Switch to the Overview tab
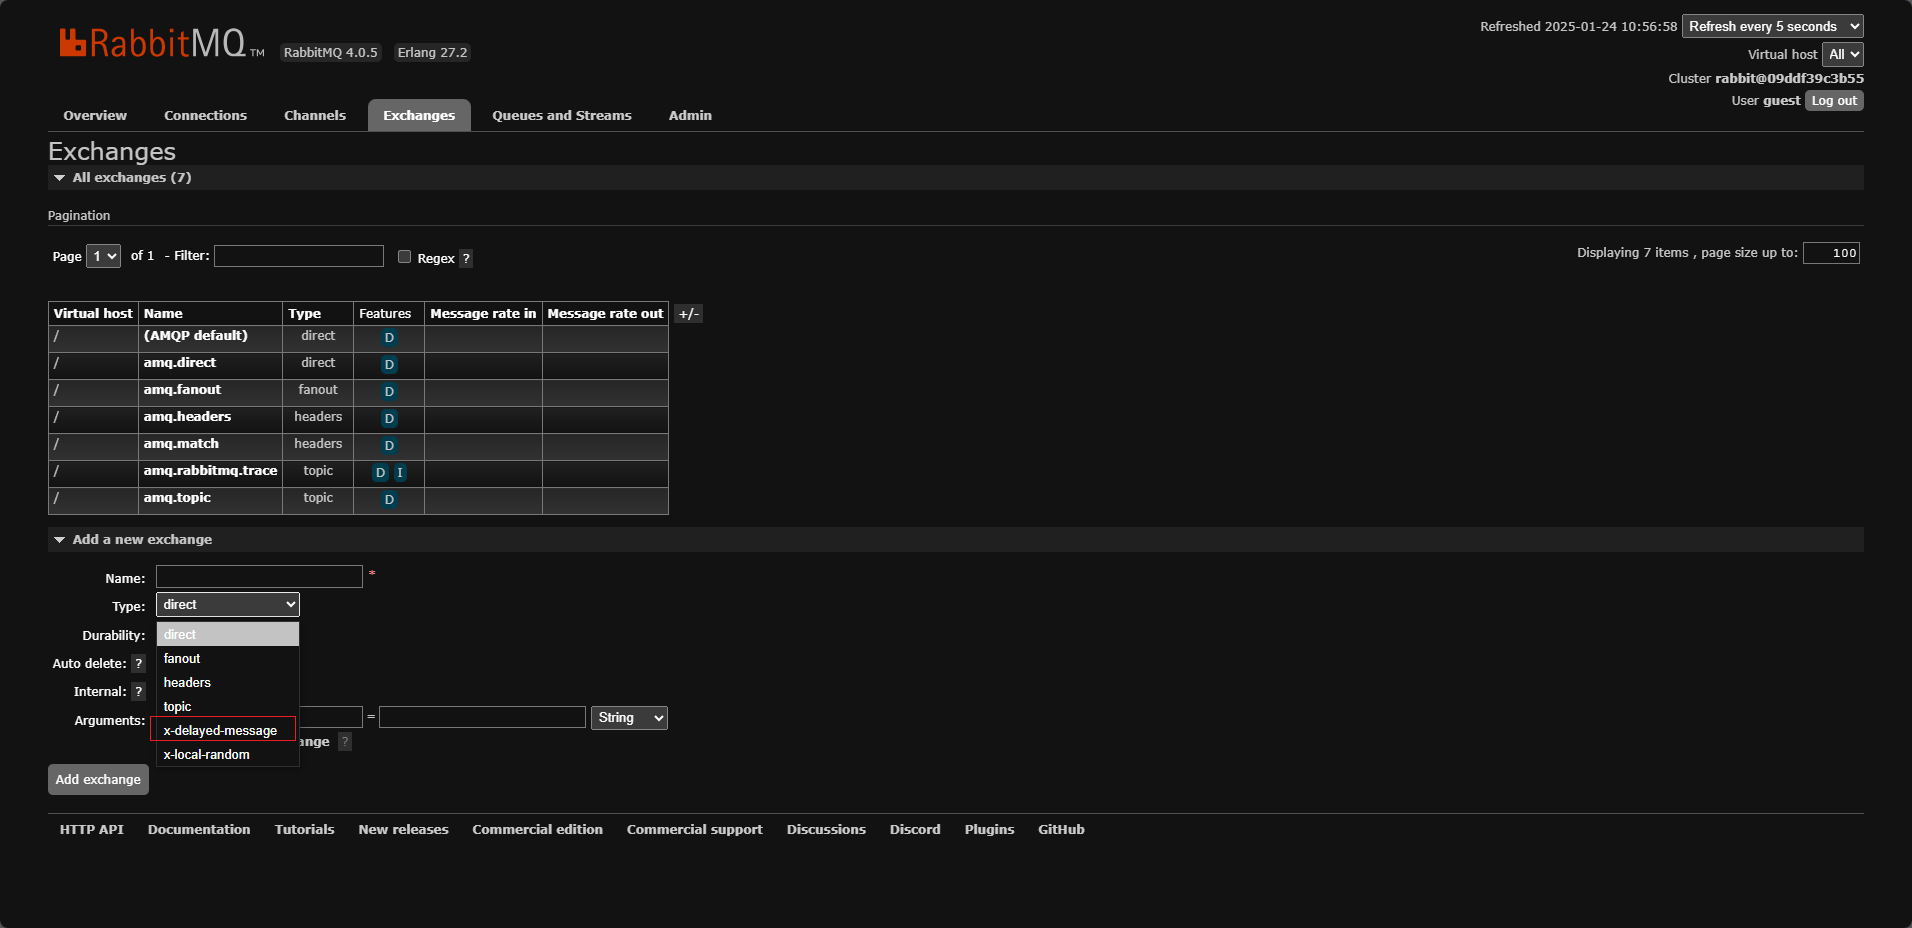The width and height of the screenshot is (1912, 928). [x=95, y=116]
